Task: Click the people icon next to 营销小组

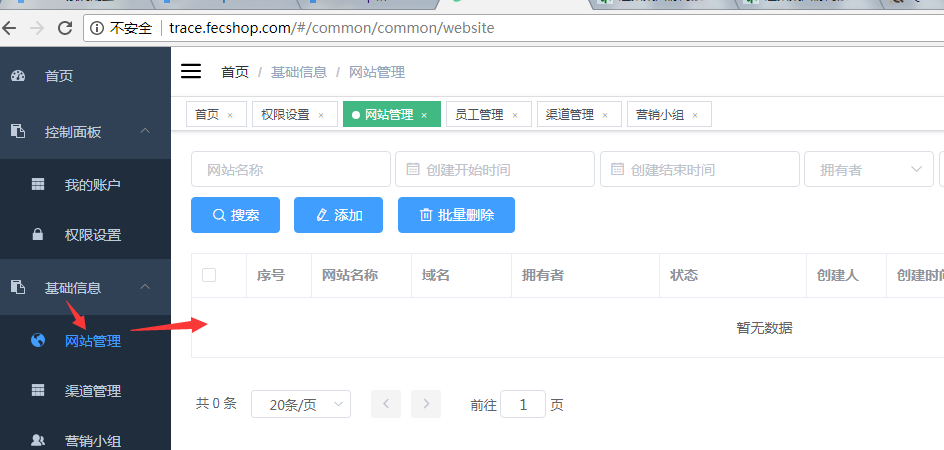Action: pos(38,440)
